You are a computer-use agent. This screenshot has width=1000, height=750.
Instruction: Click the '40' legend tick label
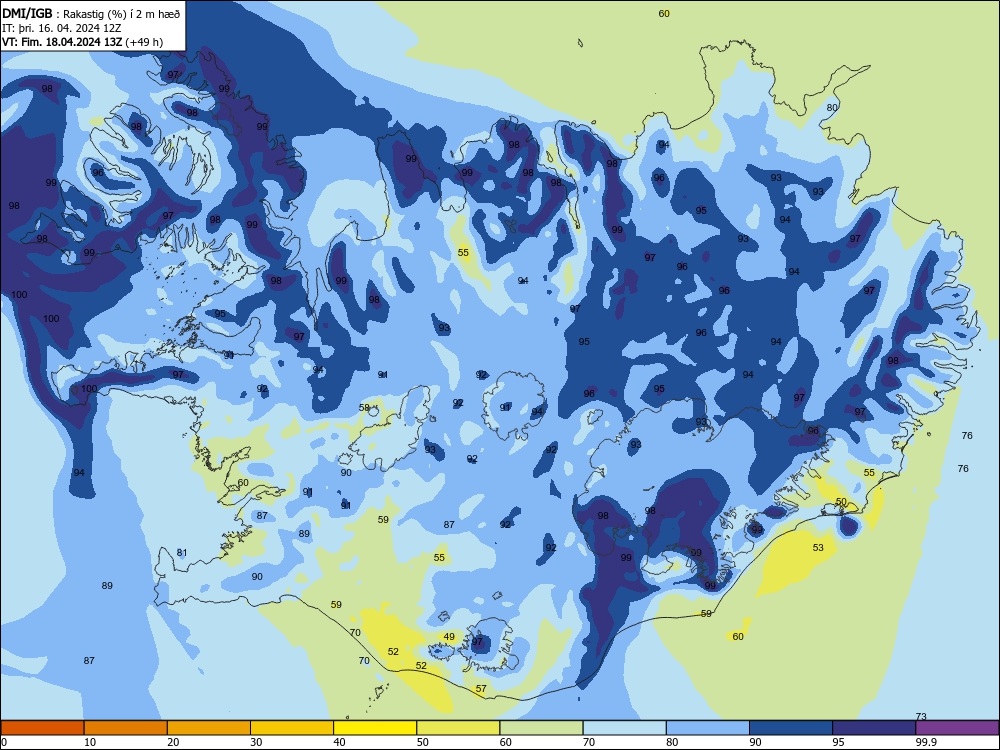[339, 742]
